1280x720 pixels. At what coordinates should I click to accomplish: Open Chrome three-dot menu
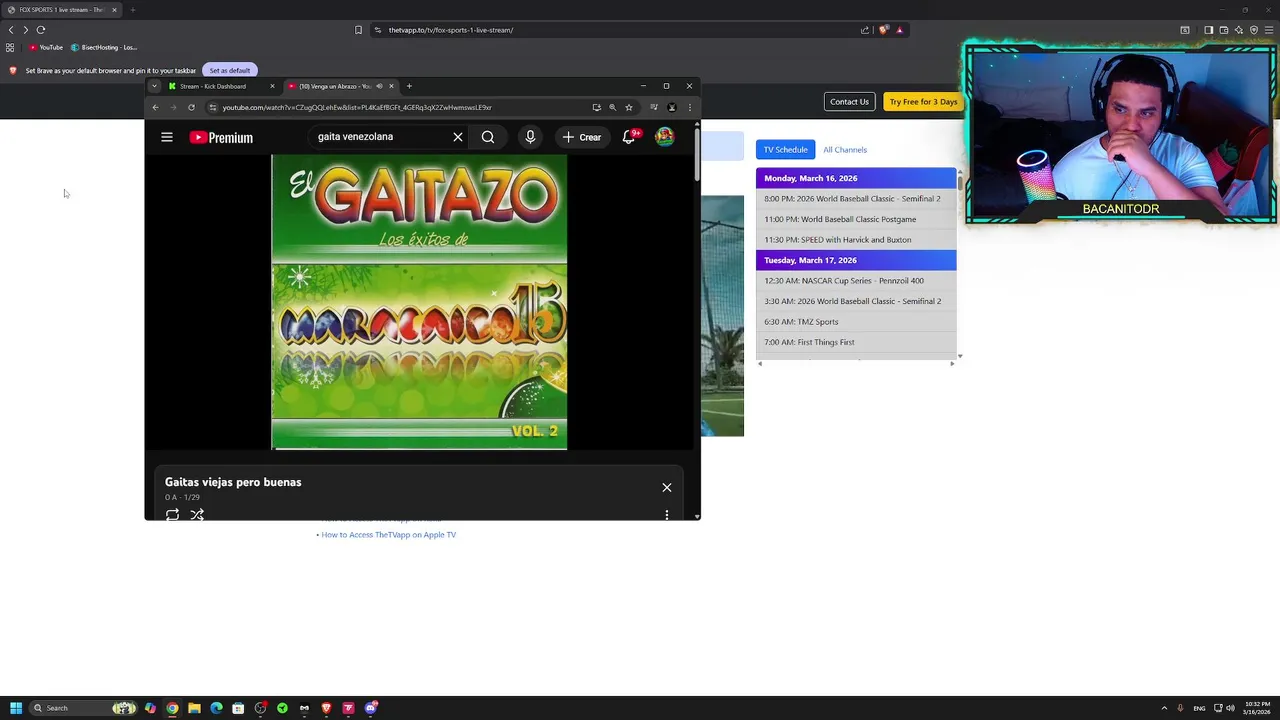pos(689,107)
